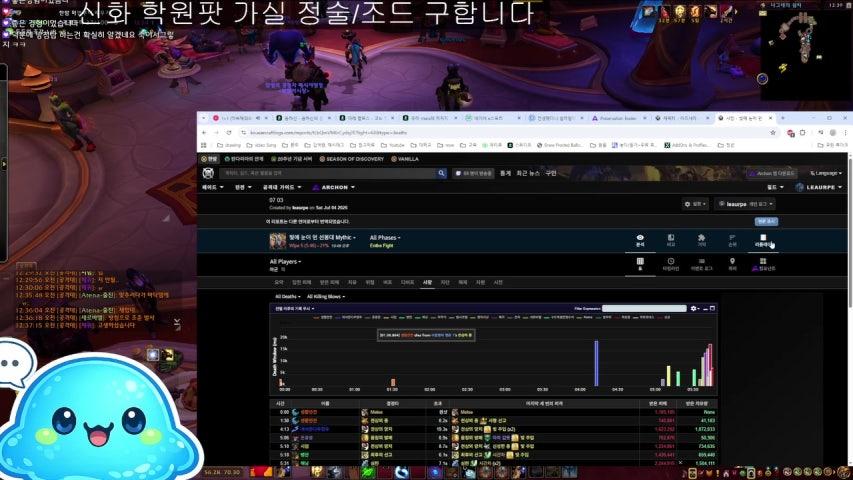Viewport: 853px width, 480px height.
Task: Open a new browser tab
Action: point(783,118)
